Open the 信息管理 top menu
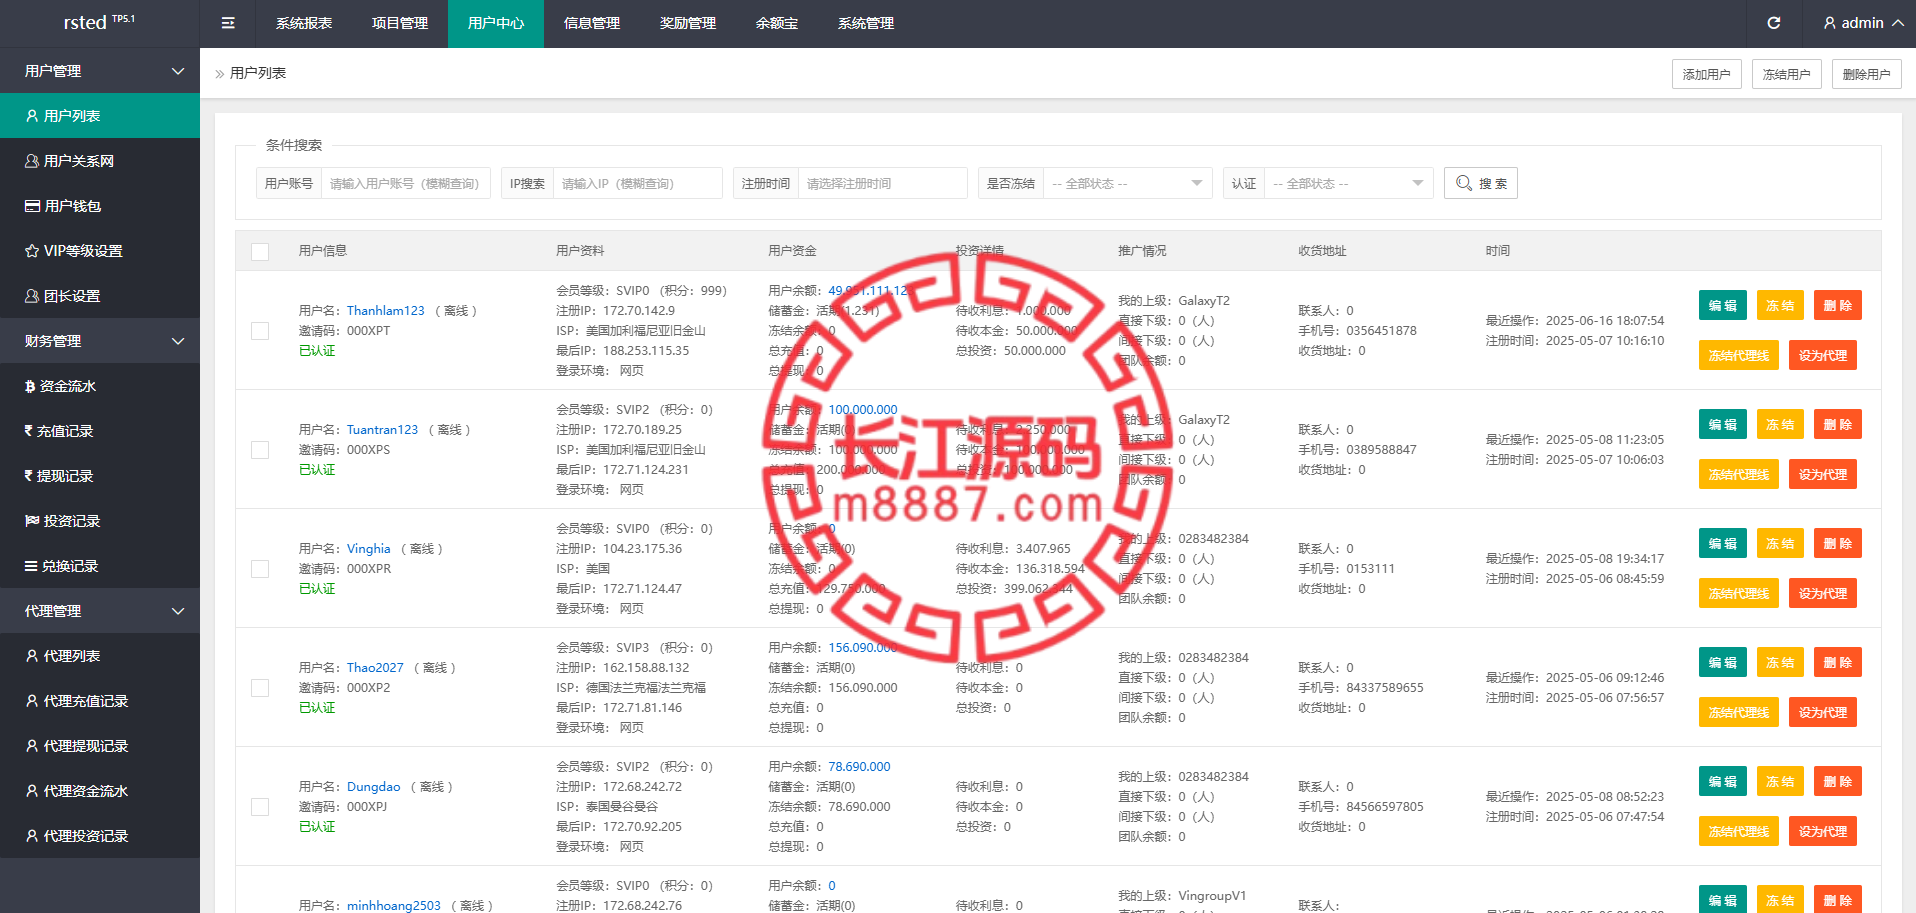1916x913 pixels. [x=592, y=23]
